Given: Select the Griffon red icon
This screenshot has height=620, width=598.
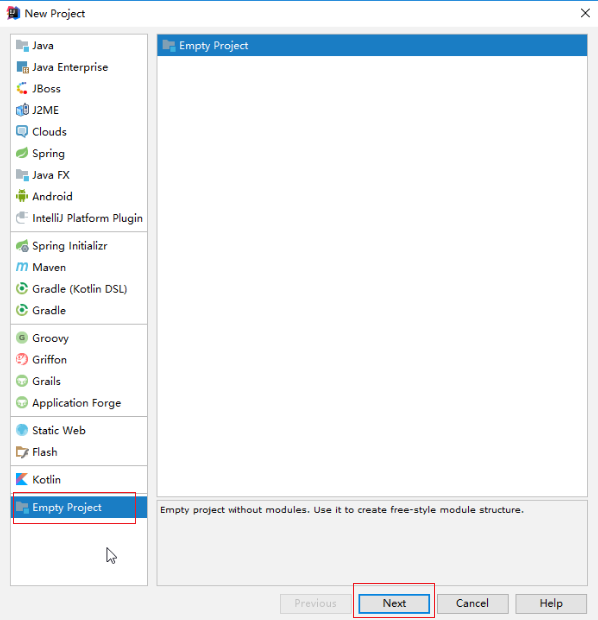Looking at the screenshot, I should [x=22, y=359].
